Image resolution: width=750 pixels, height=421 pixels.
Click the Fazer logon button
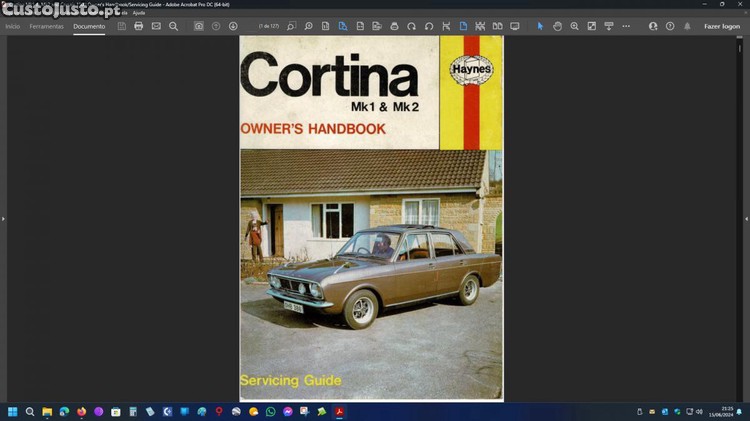721,26
